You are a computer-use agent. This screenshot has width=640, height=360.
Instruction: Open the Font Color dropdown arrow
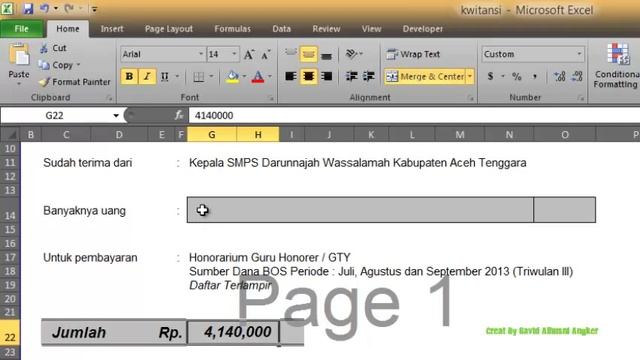pyautogui.click(x=270, y=76)
